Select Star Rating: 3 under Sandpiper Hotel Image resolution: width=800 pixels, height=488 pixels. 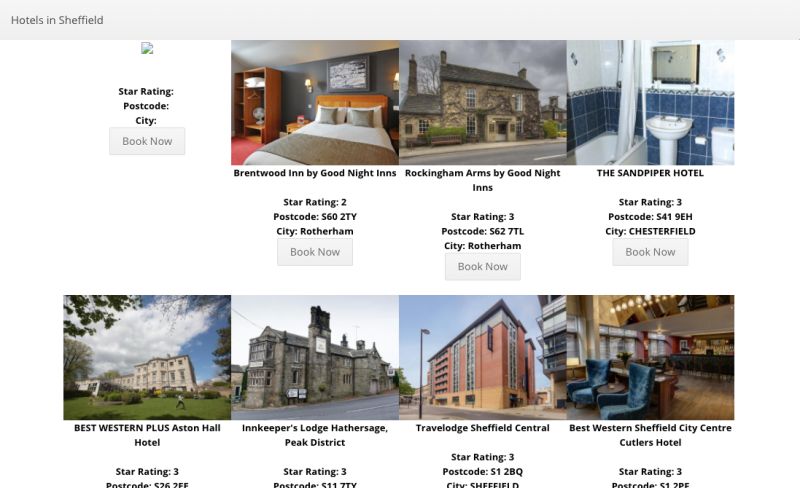(650, 202)
